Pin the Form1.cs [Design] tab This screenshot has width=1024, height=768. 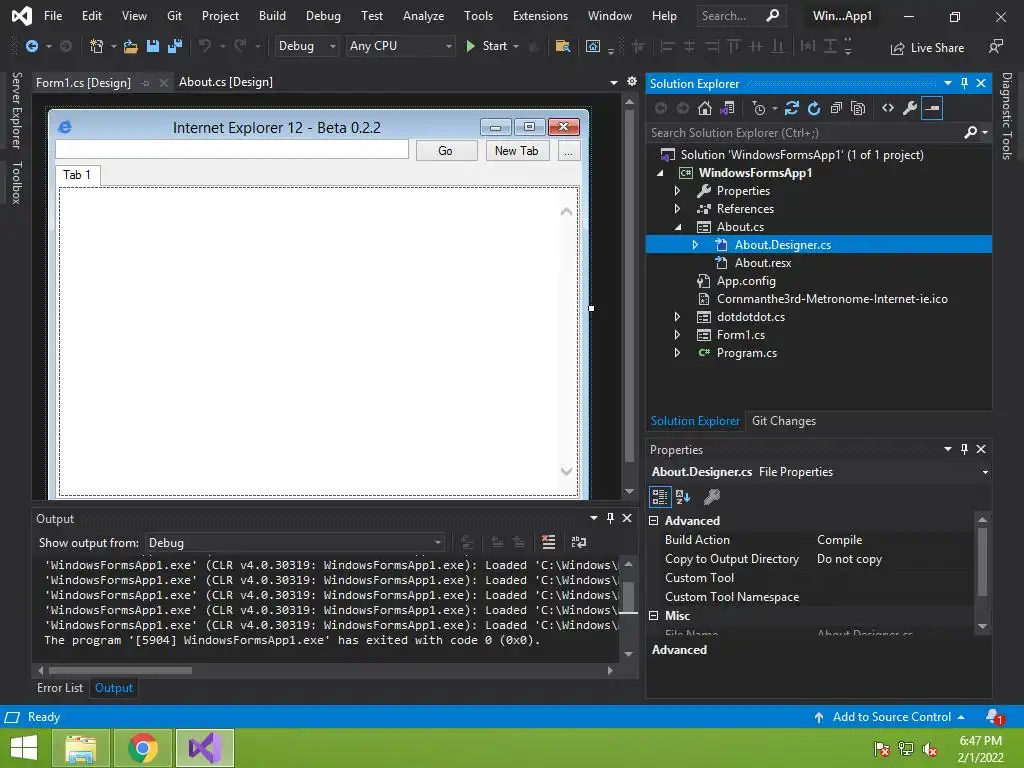coord(146,83)
